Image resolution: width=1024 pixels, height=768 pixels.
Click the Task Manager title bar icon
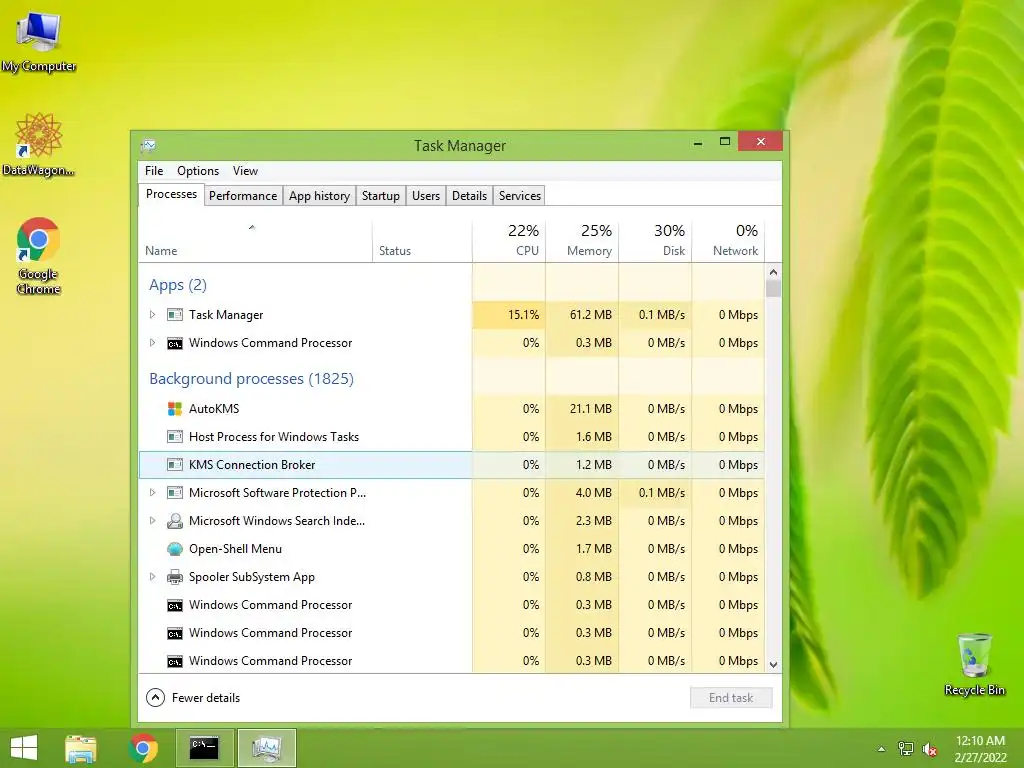tap(148, 145)
